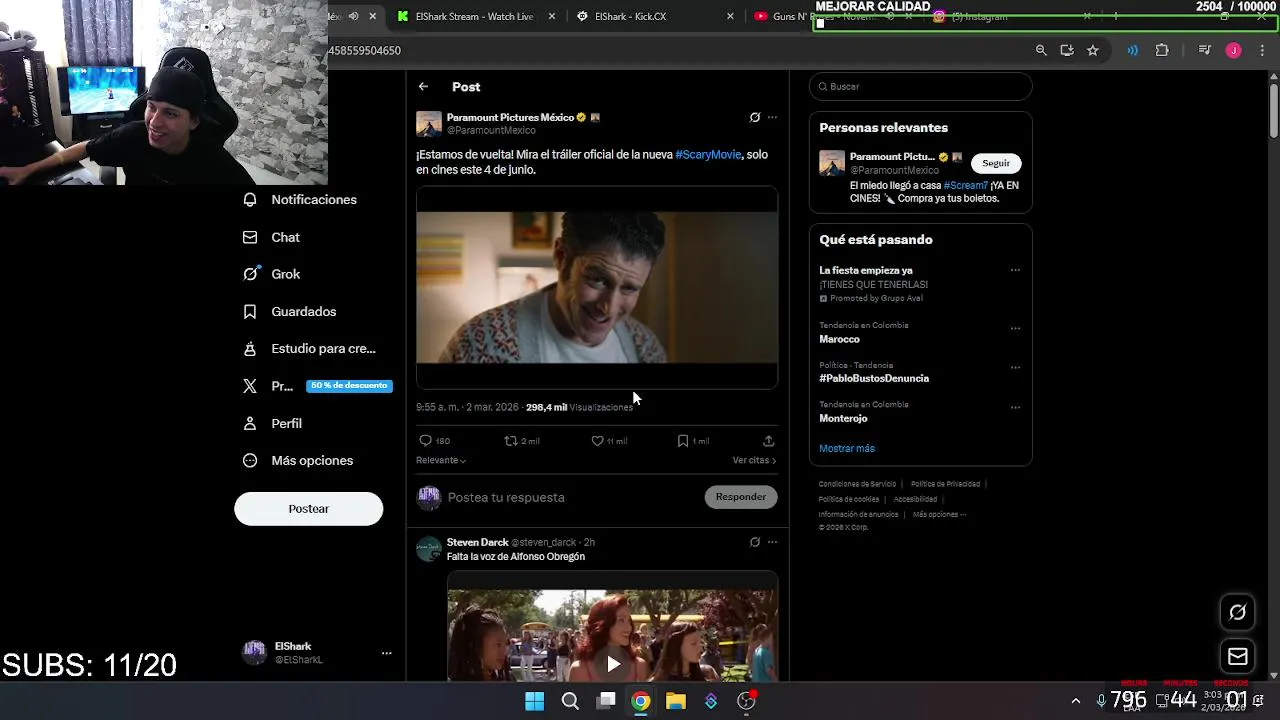The image size is (1280, 720).
Task: Open more options on Paramount post
Action: [772, 117]
